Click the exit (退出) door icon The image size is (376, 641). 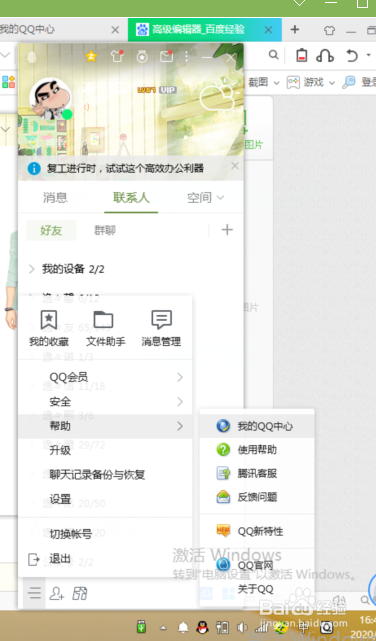coord(34,559)
